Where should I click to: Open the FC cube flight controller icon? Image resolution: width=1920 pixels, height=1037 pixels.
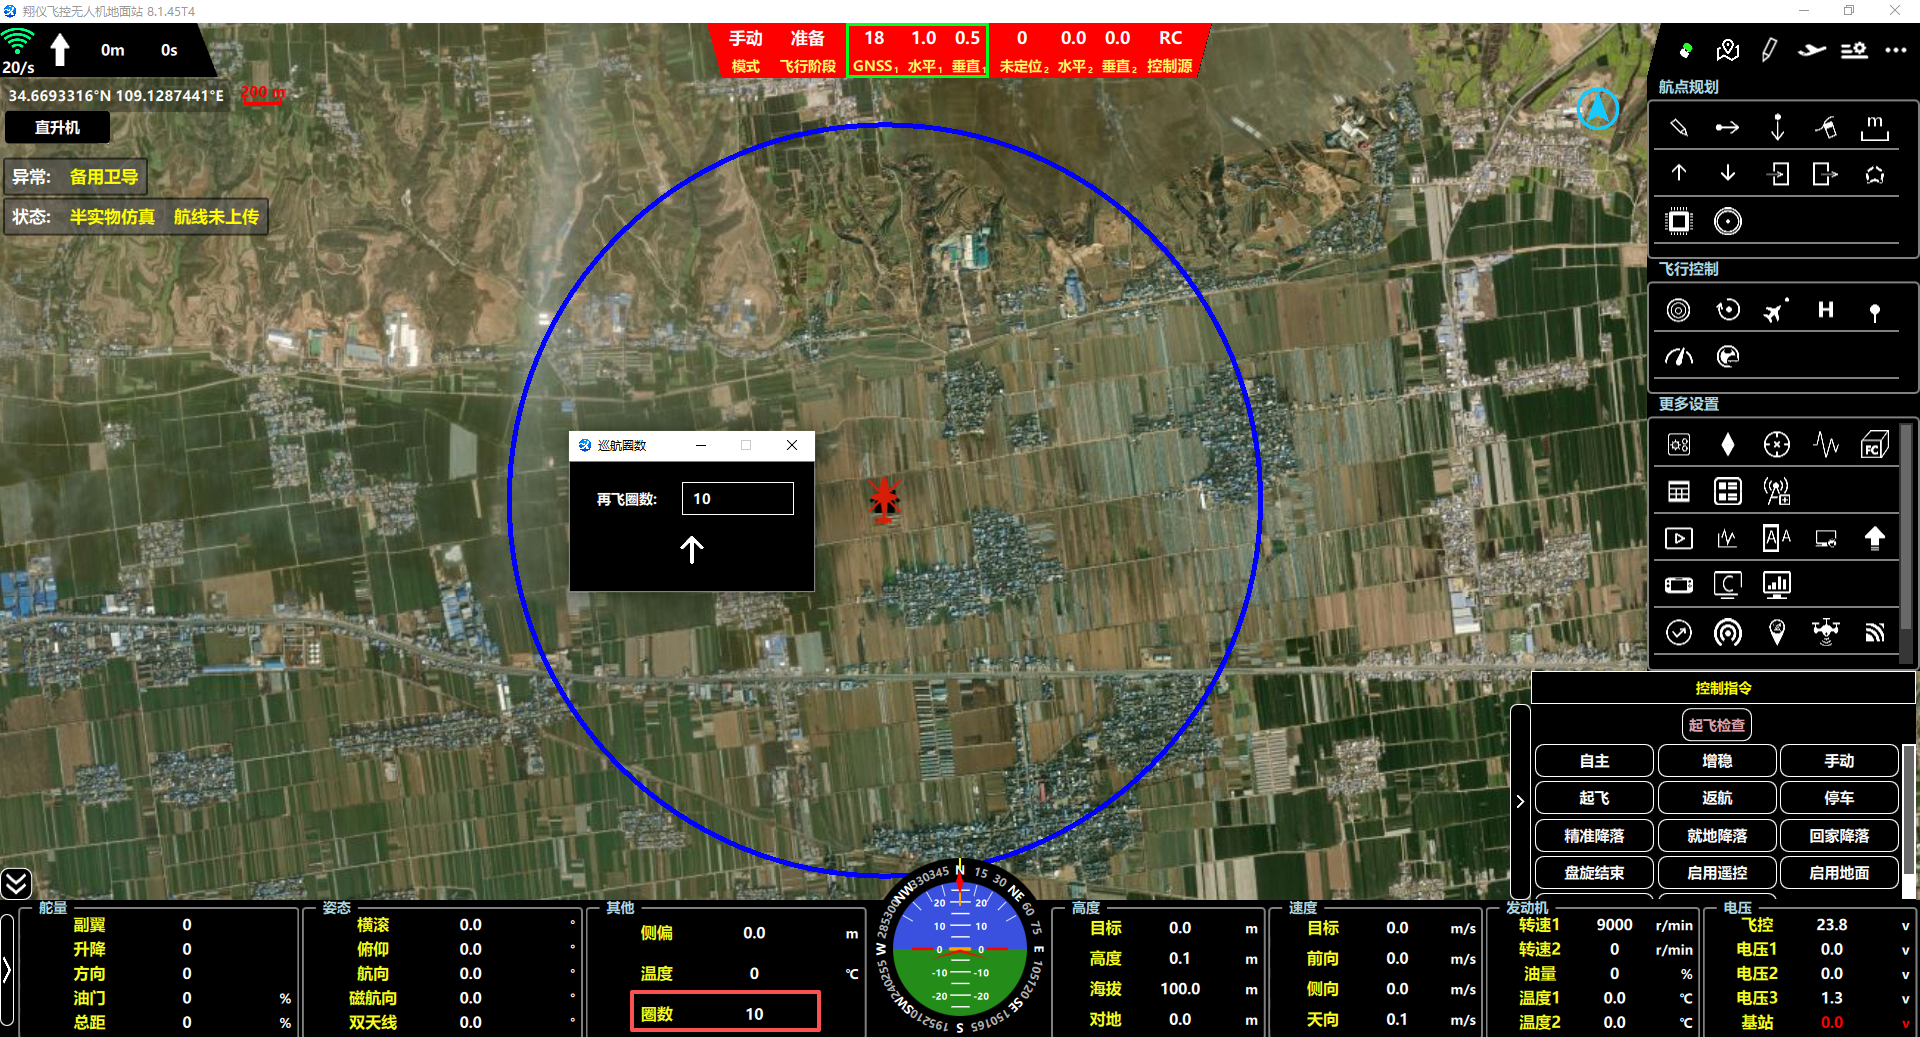[1875, 445]
